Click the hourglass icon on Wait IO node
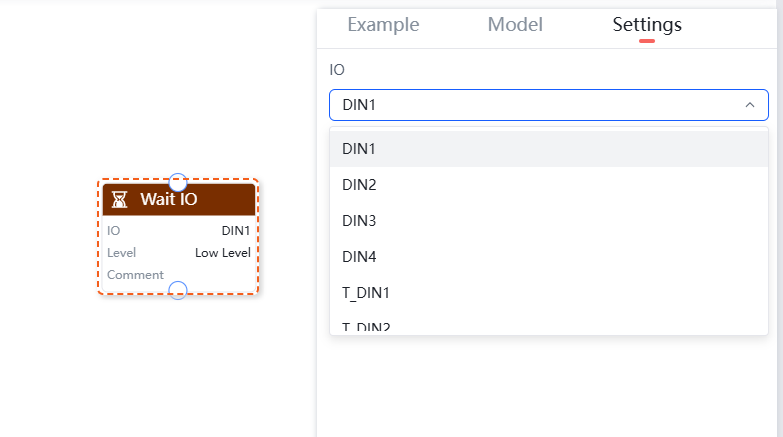Image resolution: width=783 pixels, height=437 pixels. click(x=119, y=199)
